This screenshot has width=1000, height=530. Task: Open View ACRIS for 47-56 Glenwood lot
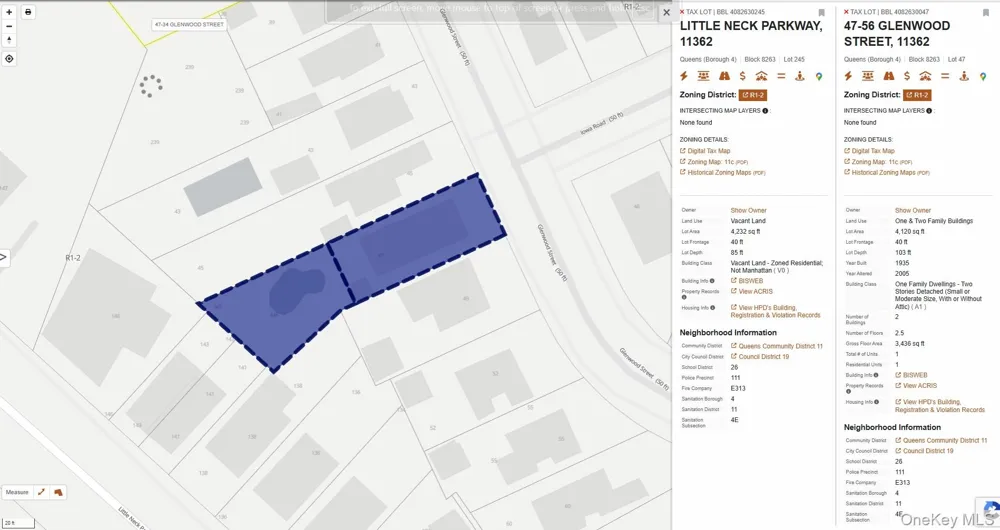click(x=916, y=386)
